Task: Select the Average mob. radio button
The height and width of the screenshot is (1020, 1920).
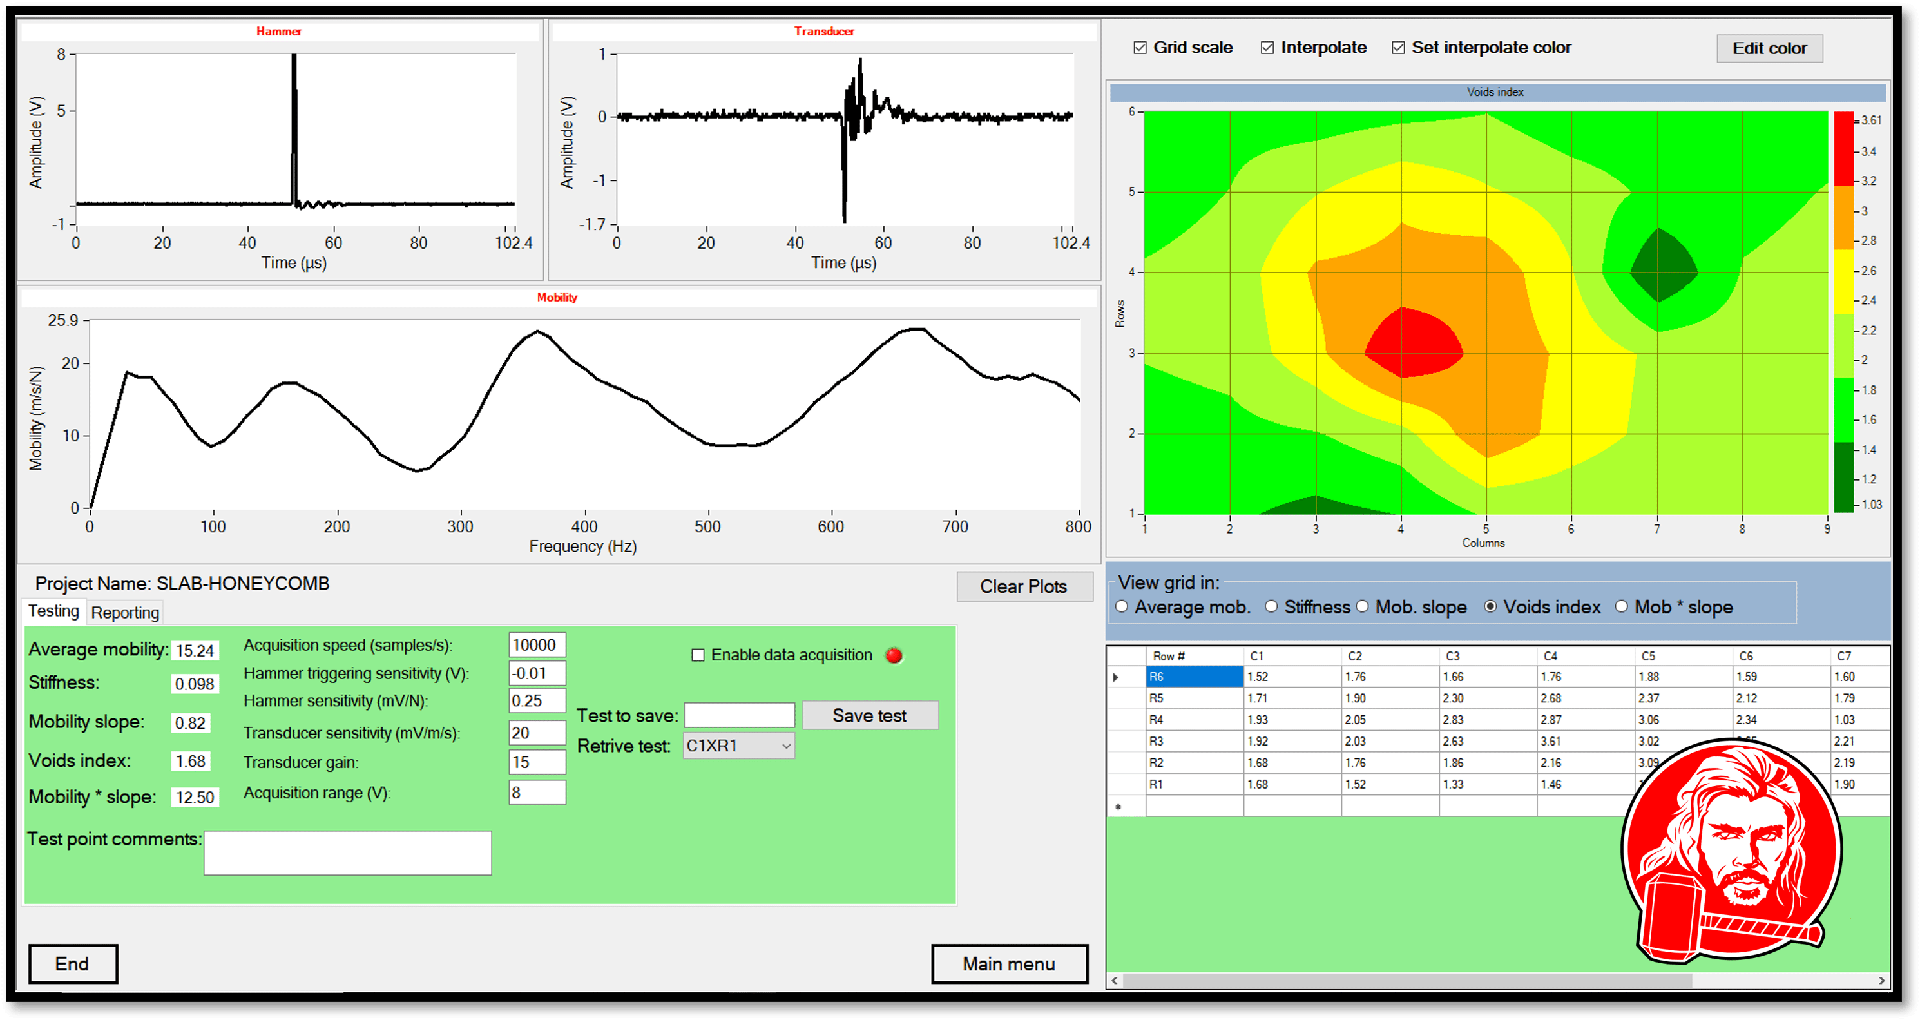Action: tap(1122, 607)
